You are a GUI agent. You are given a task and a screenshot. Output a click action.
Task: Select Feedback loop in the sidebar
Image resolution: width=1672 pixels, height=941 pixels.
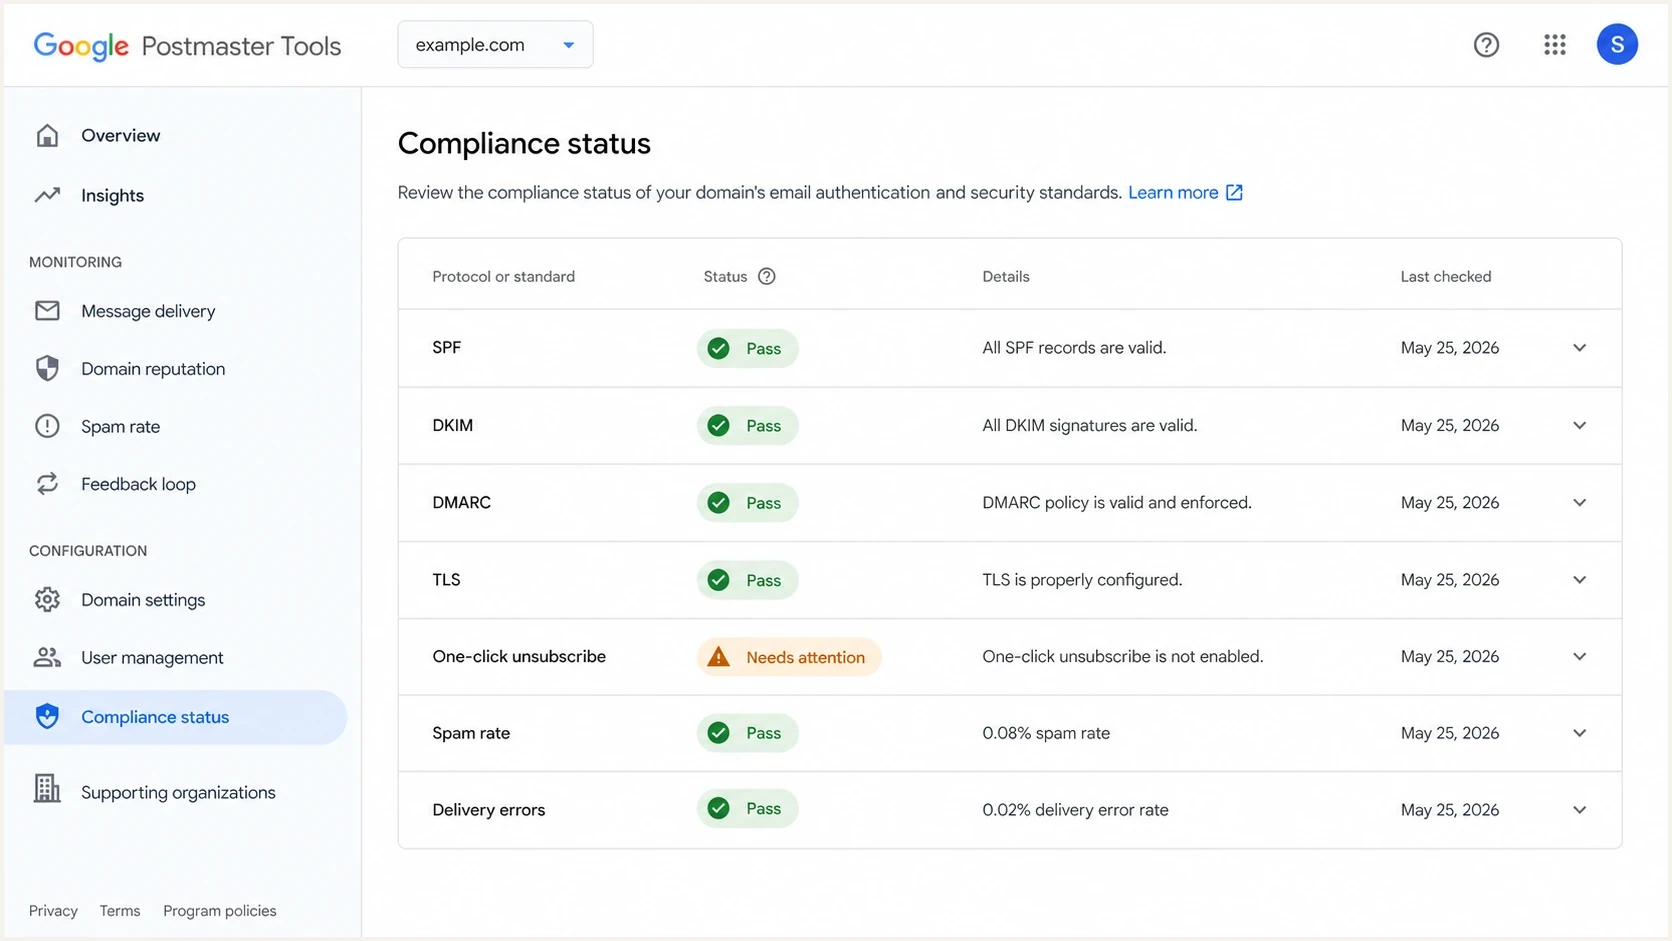[x=138, y=484]
